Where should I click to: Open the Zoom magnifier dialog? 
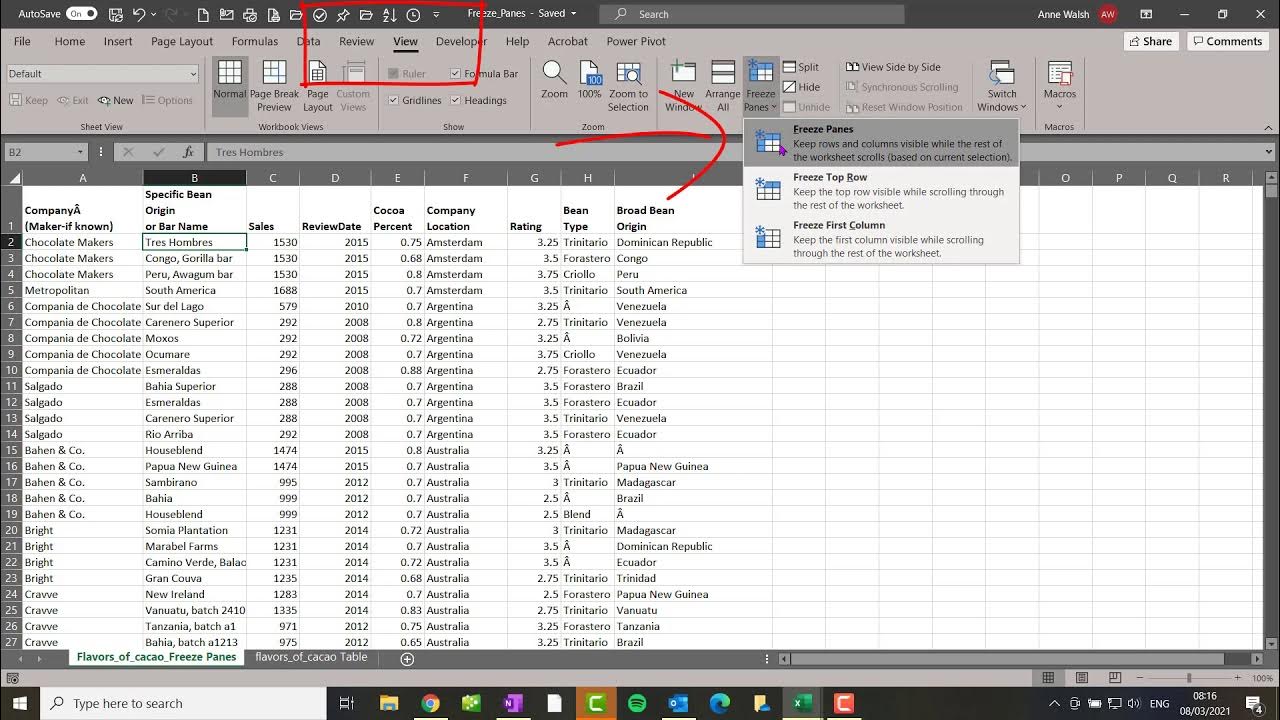click(554, 80)
